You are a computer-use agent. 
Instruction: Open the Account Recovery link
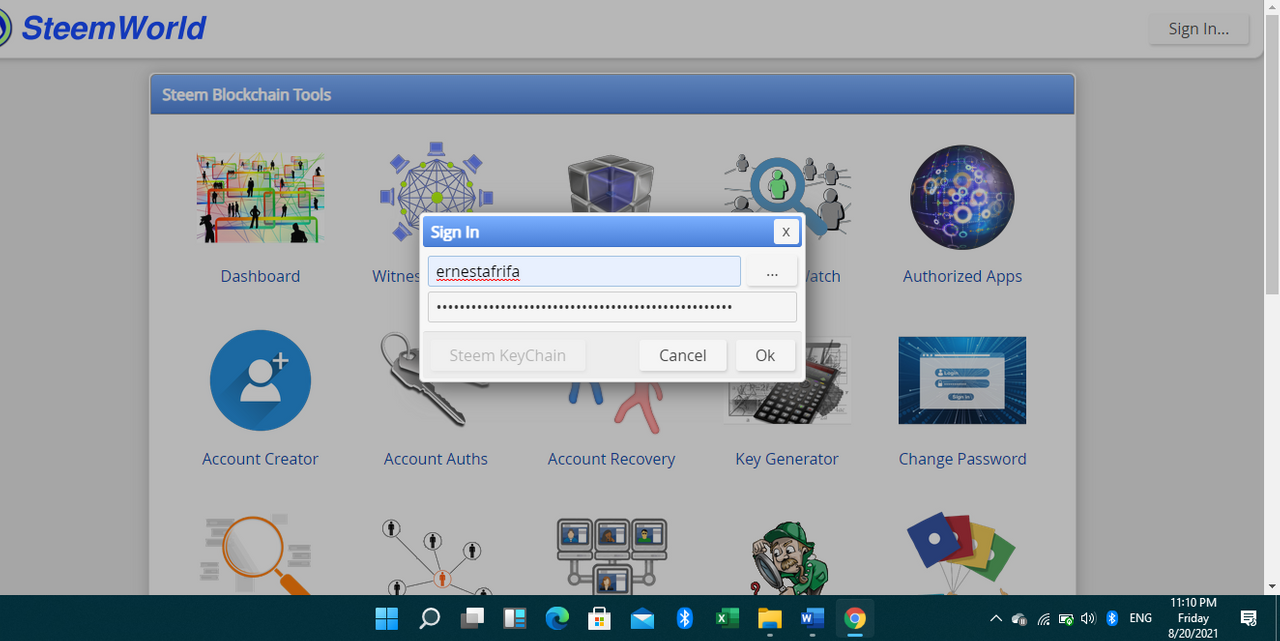click(x=611, y=459)
